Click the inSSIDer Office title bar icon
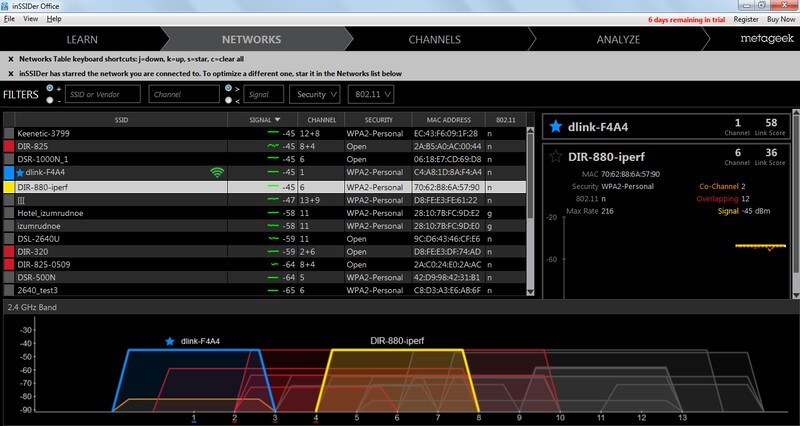 (5, 6)
